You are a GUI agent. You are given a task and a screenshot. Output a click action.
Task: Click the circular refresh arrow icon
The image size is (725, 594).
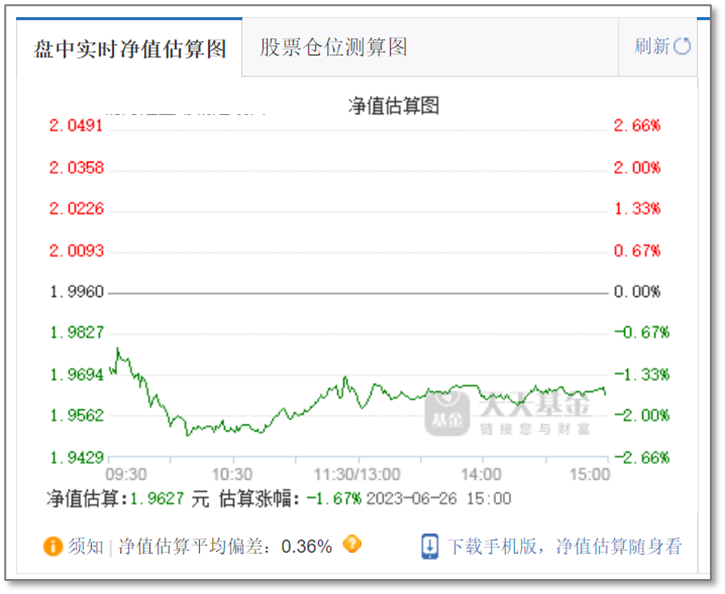[682, 46]
